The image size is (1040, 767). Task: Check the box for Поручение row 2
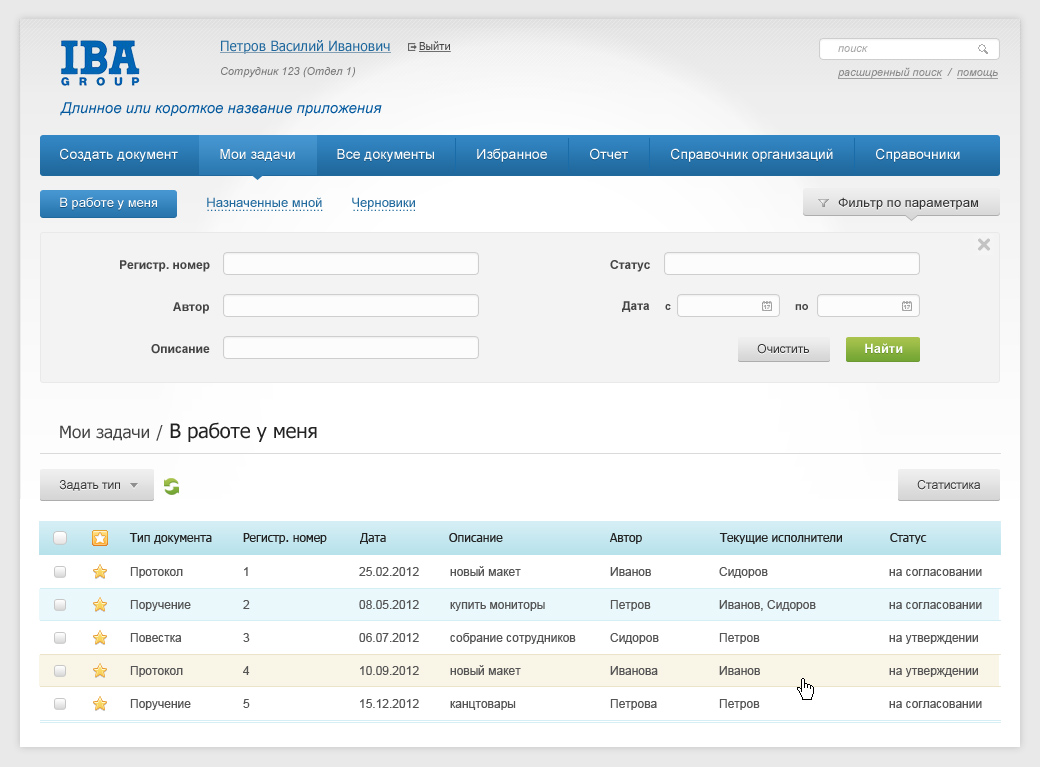(x=60, y=605)
